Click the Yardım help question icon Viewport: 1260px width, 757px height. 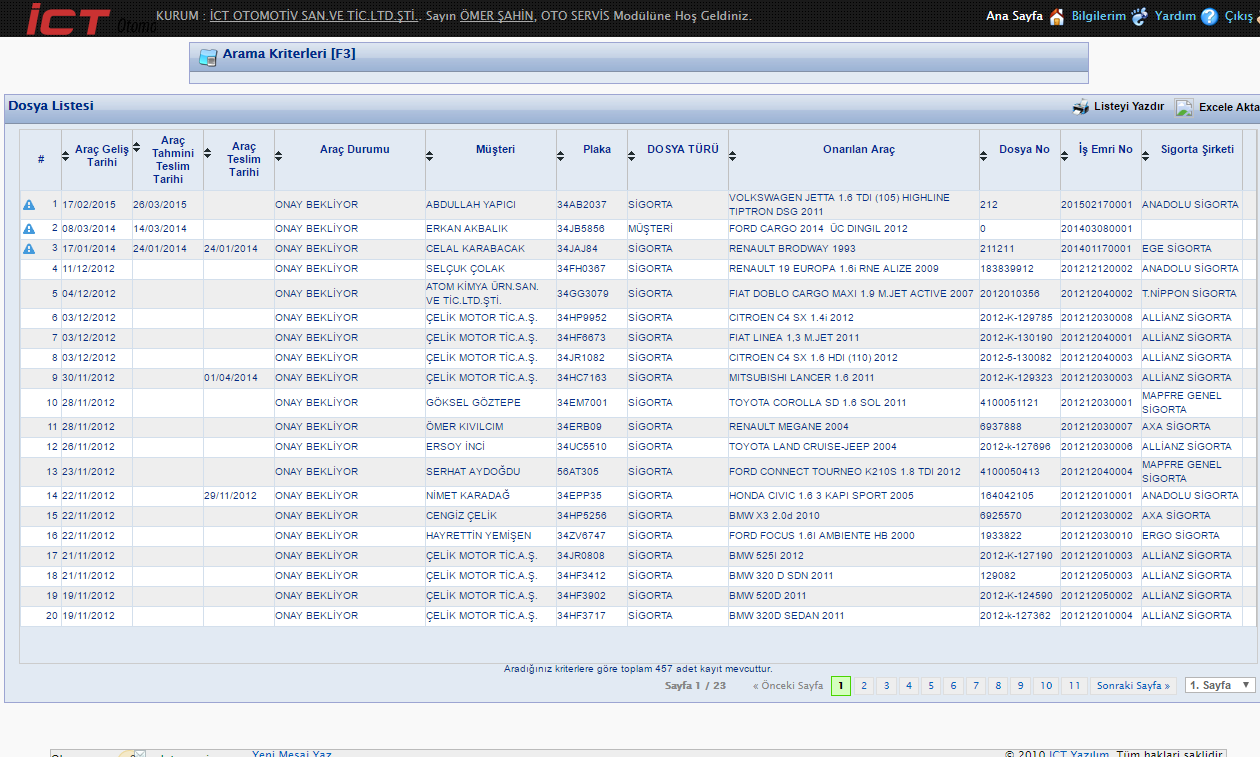click(x=1209, y=16)
